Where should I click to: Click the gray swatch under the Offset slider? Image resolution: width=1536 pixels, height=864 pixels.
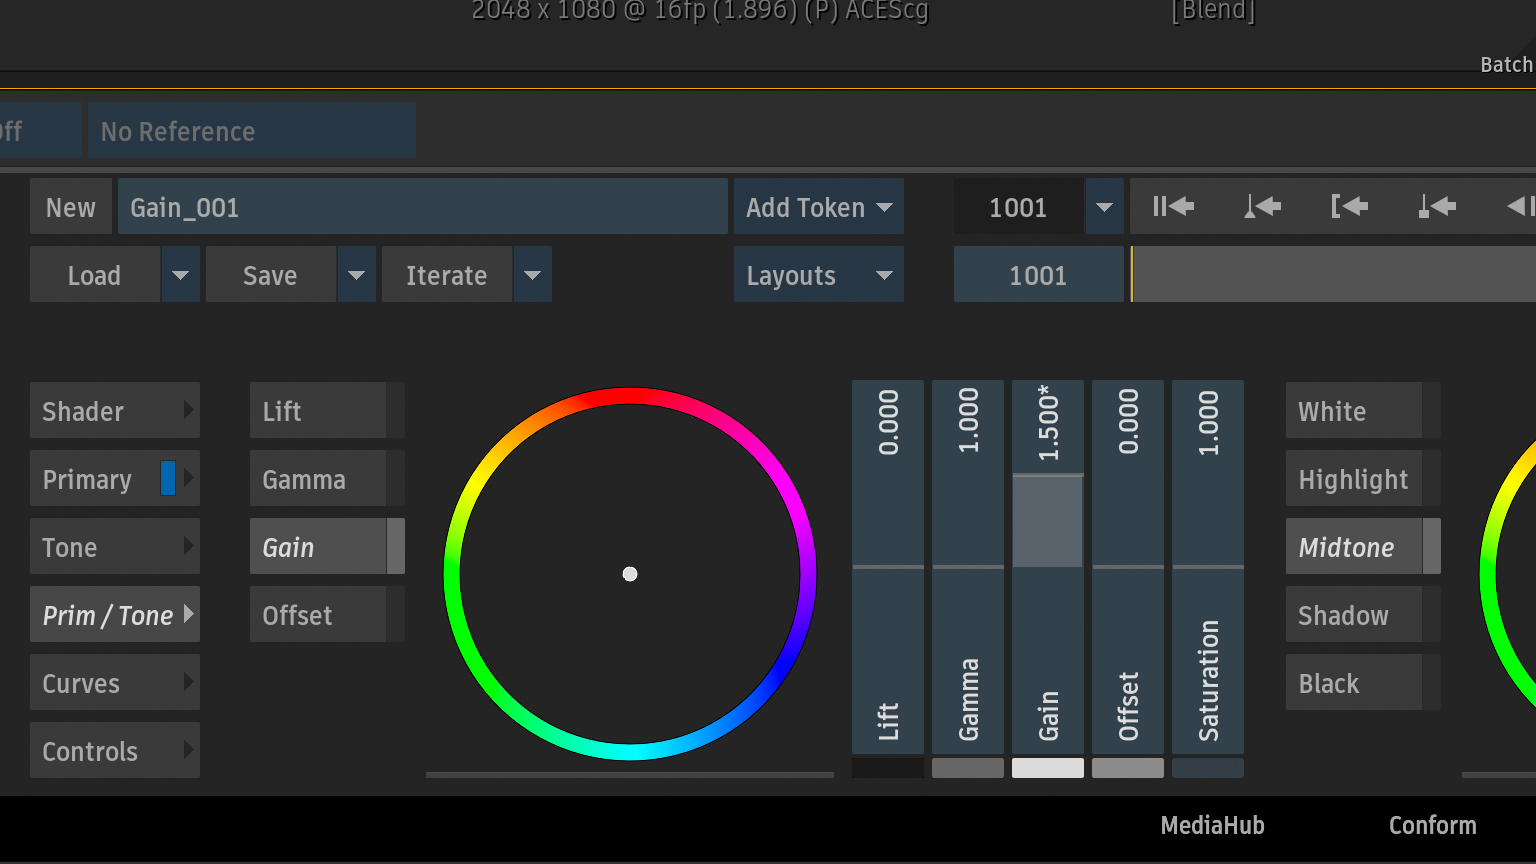1128,768
